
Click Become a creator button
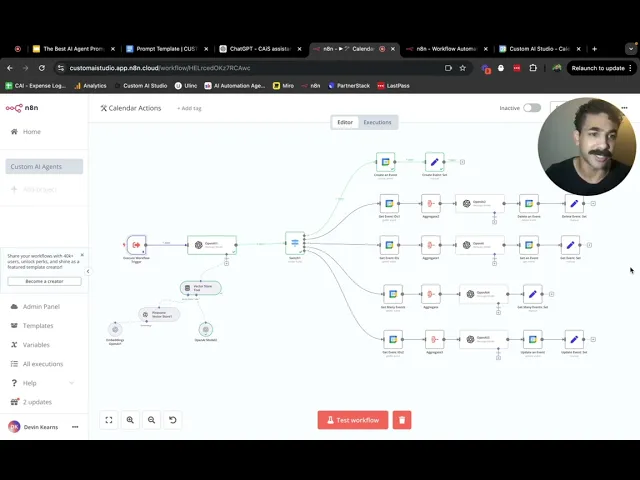(44, 281)
